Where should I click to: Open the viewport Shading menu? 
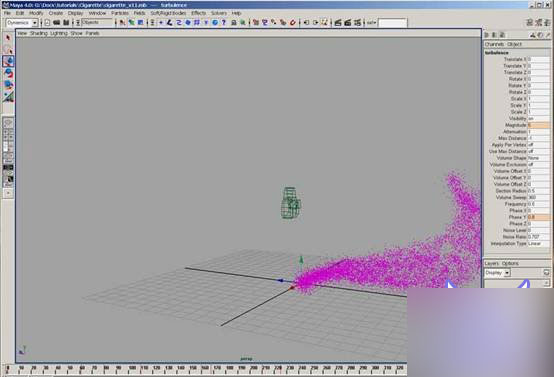click(39, 33)
